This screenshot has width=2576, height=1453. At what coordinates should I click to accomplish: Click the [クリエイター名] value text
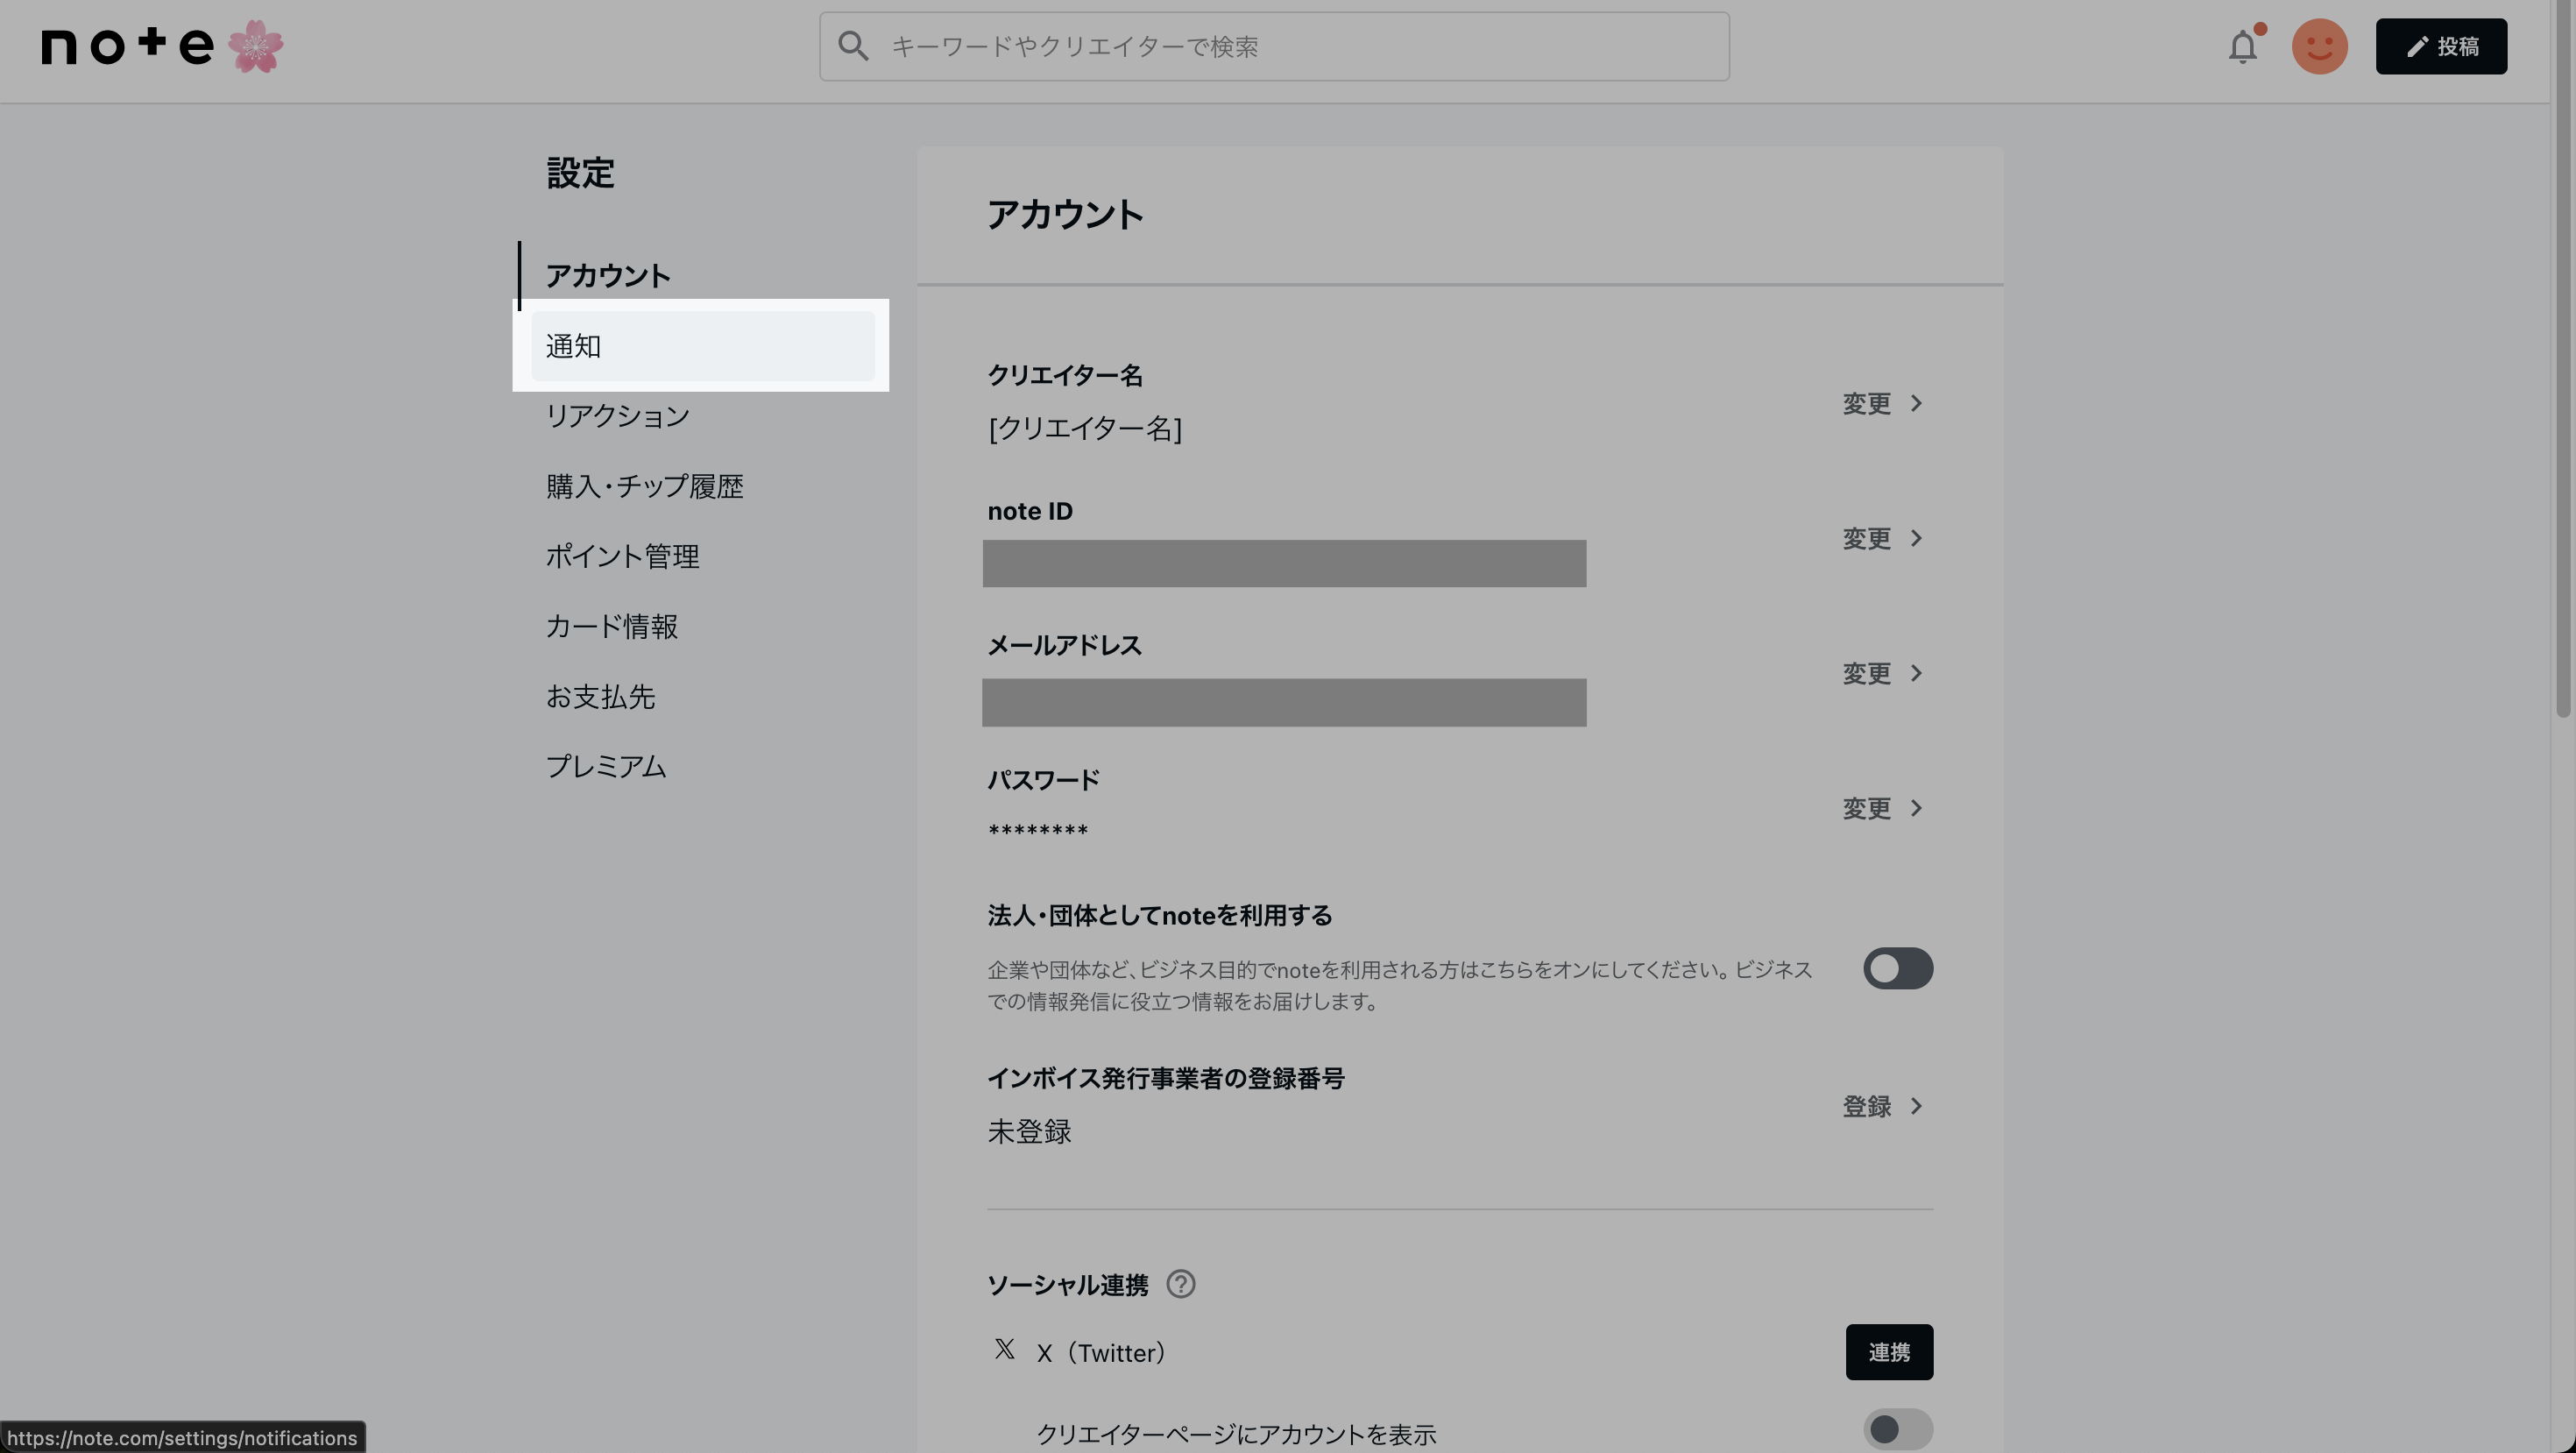click(1085, 429)
